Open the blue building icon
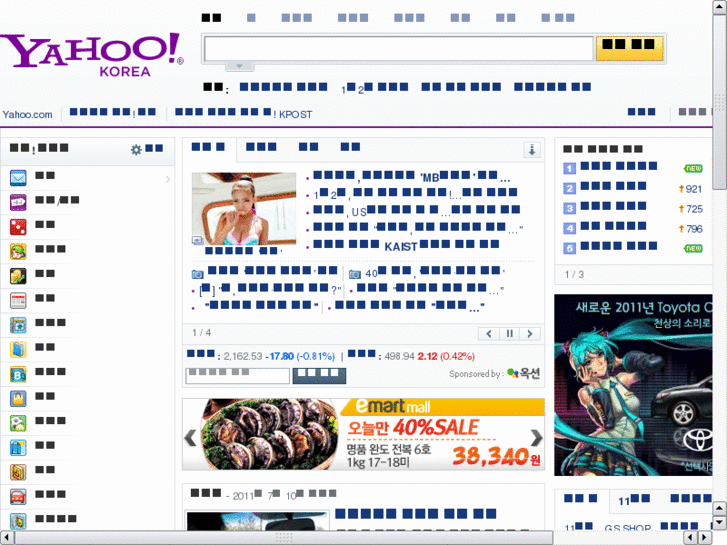727x545 pixels. click(x=18, y=448)
